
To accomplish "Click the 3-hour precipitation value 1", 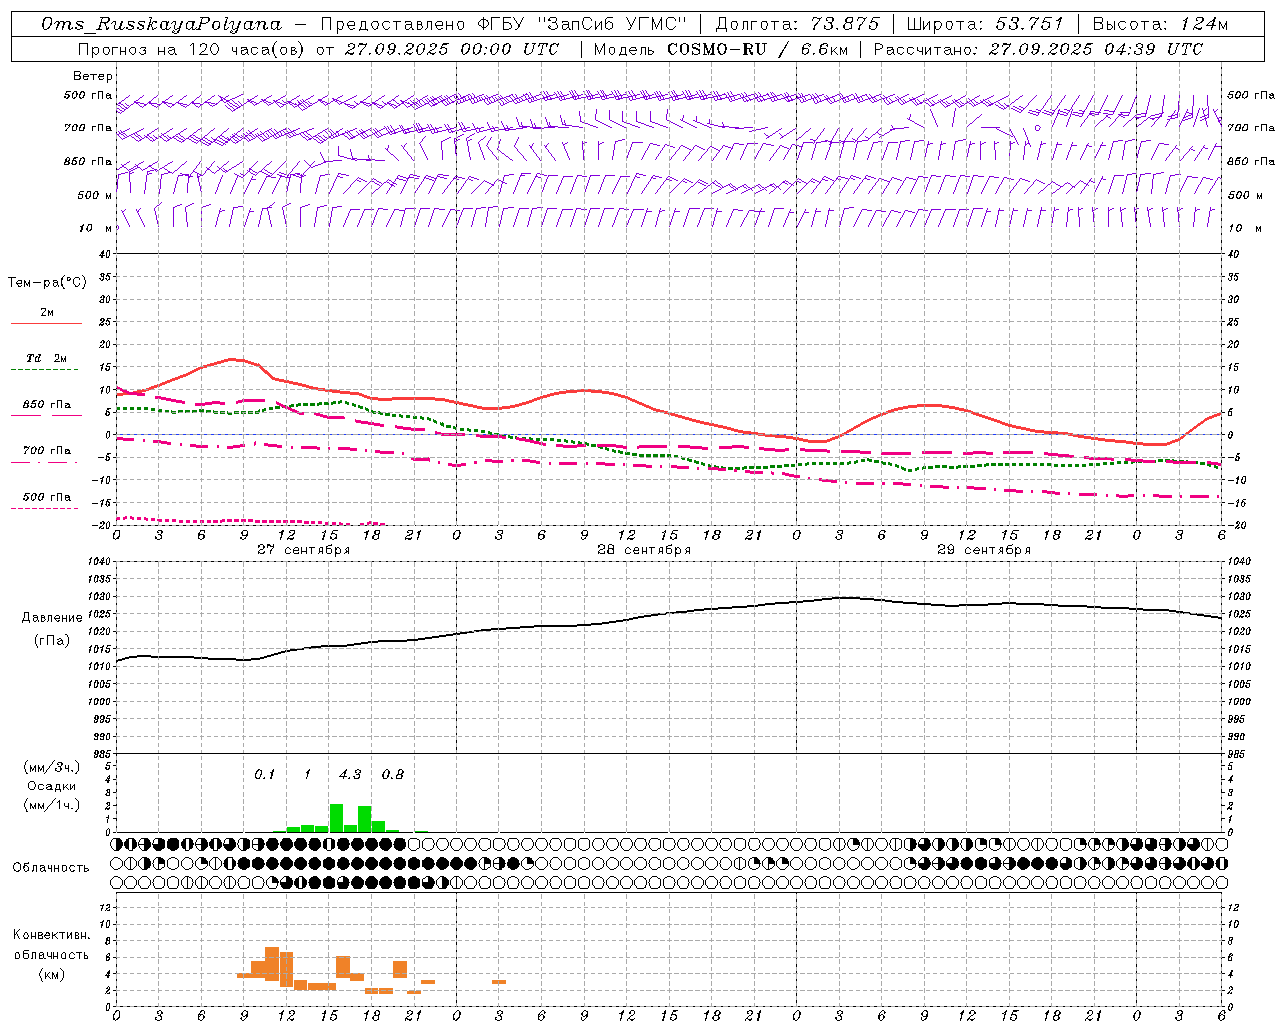I will tap(308, 774).
